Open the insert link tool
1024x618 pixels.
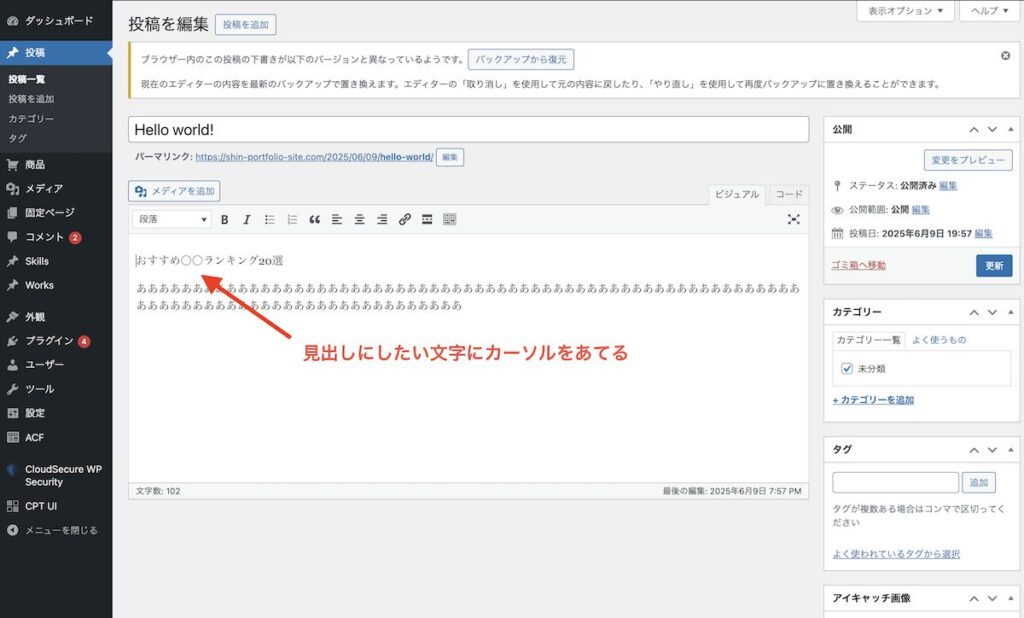(403, 219)
